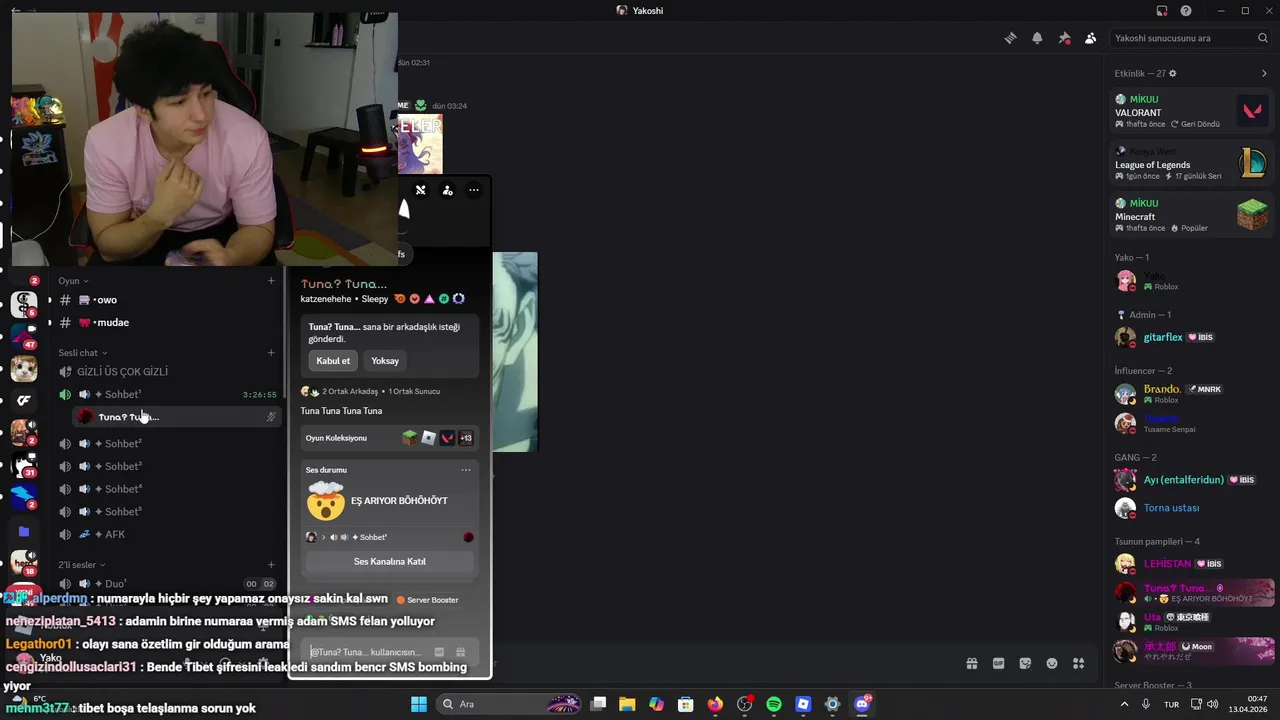Click the +13 games badge
The image size is (1280, 720).
pos(465,438)
